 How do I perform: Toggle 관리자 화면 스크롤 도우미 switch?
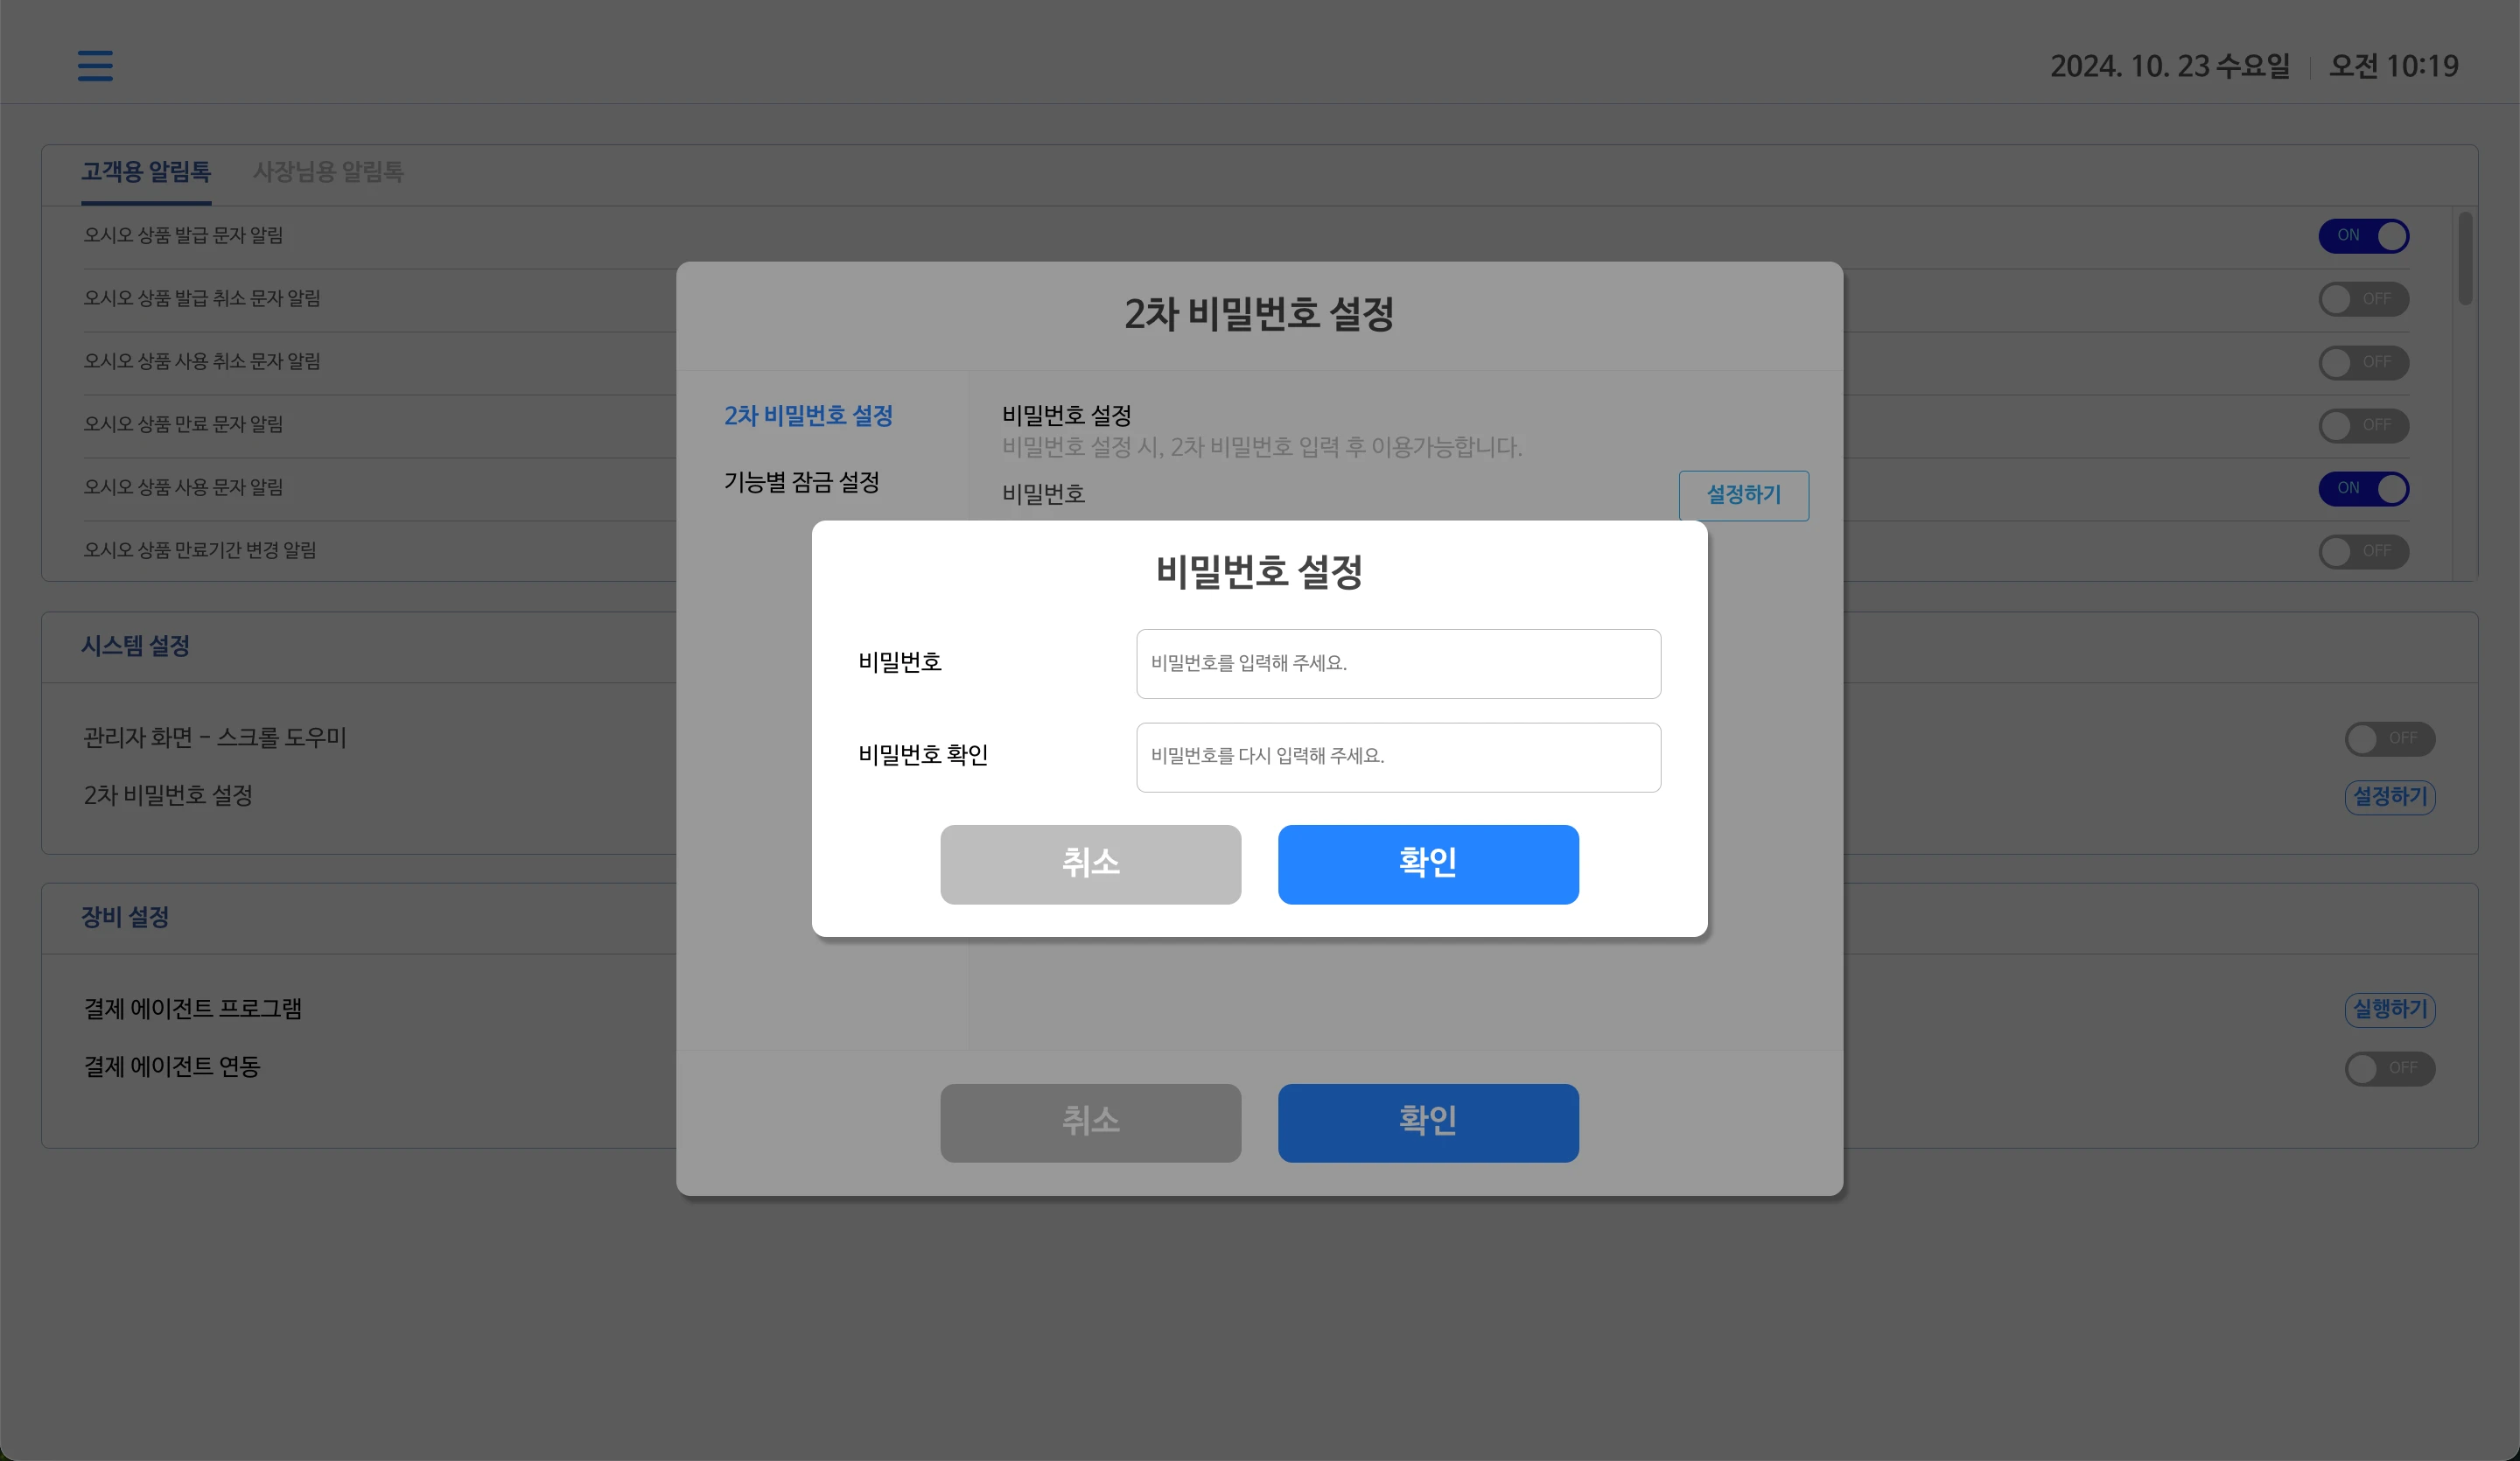pos(2389,739)
